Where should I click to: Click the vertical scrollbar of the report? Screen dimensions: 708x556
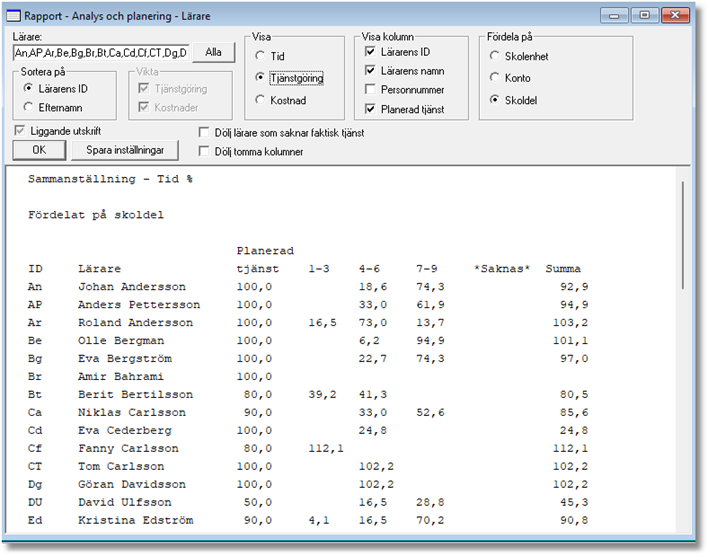pos(683,350)
